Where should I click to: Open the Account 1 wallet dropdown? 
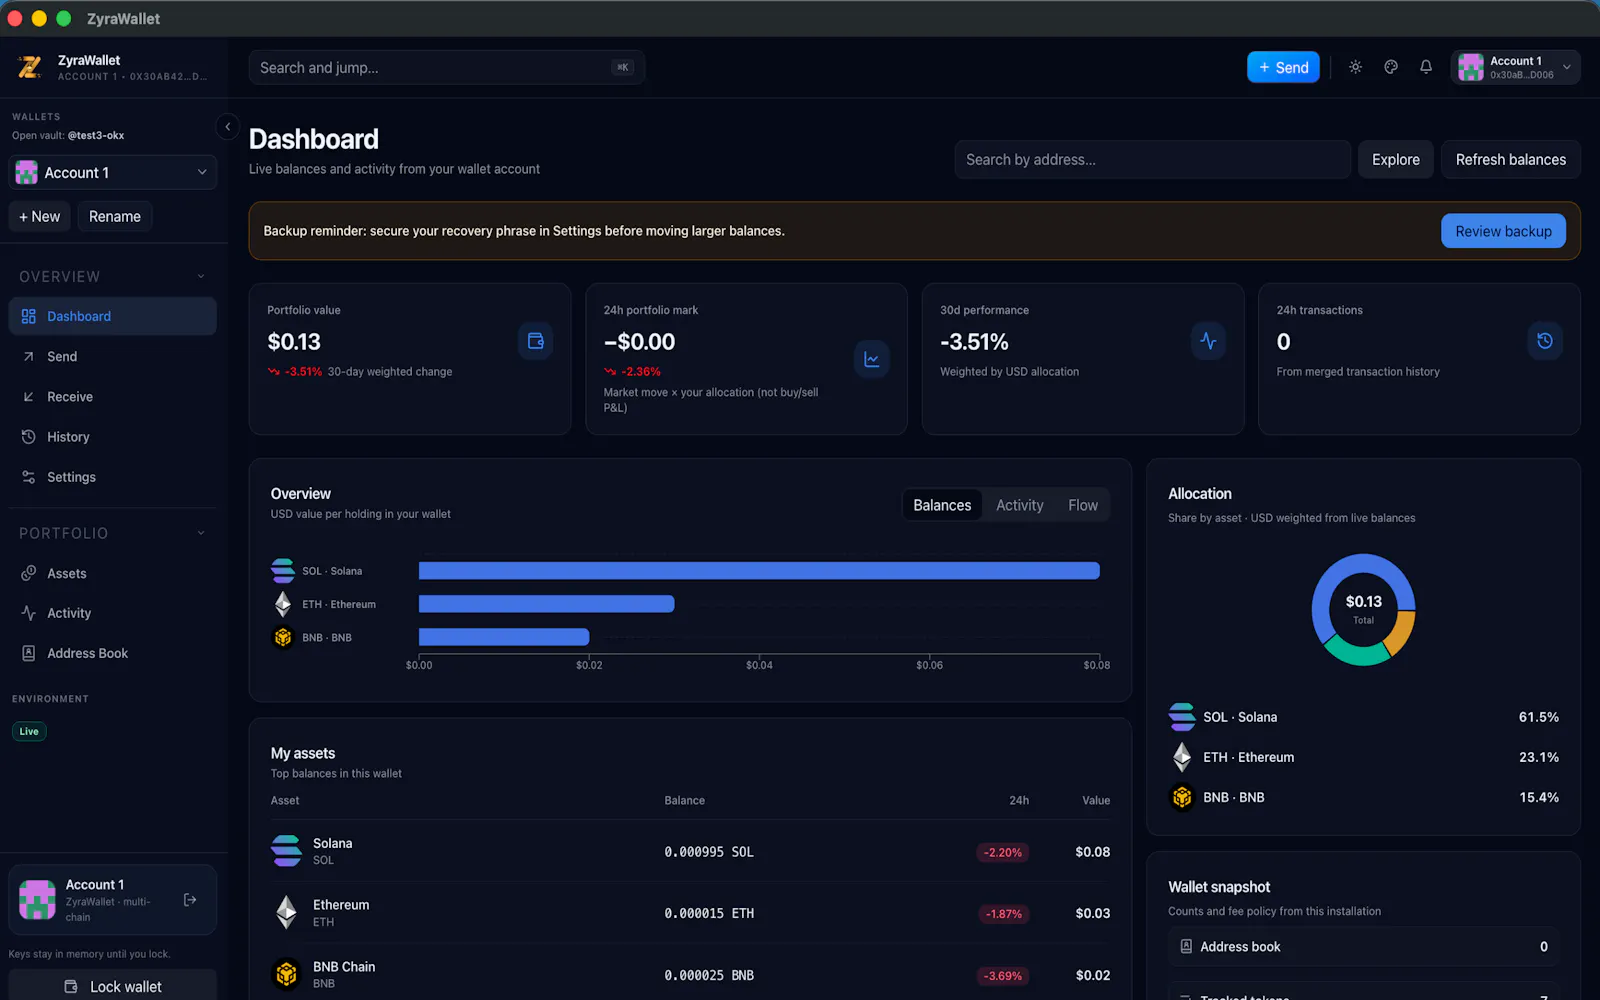tap(112, 172)
